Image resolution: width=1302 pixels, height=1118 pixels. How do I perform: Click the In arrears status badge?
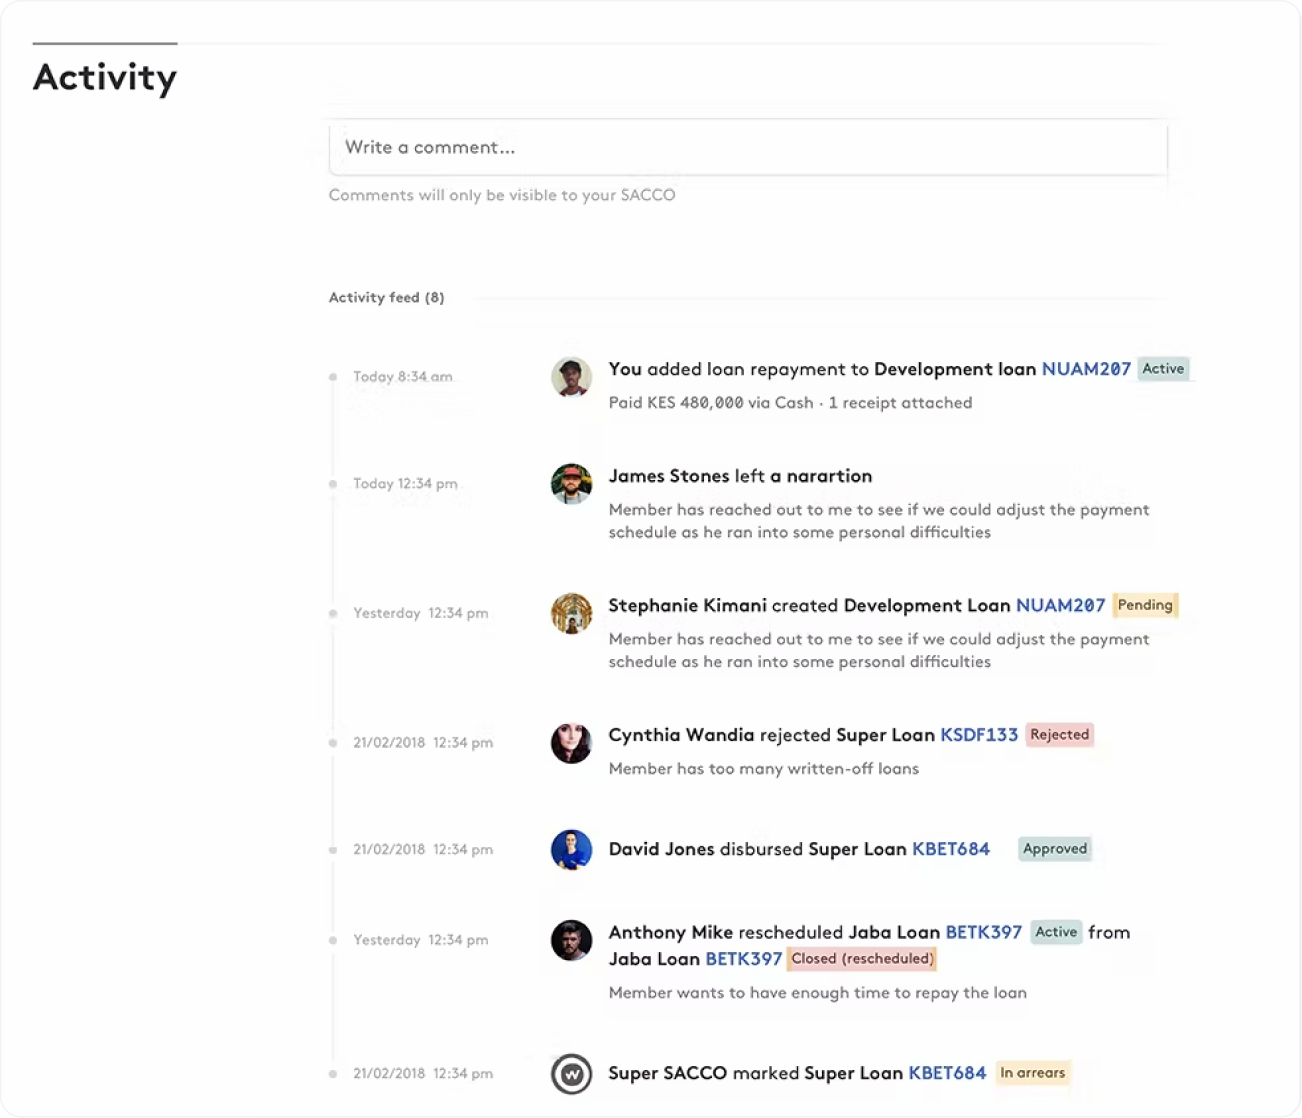point(1032,1073)
